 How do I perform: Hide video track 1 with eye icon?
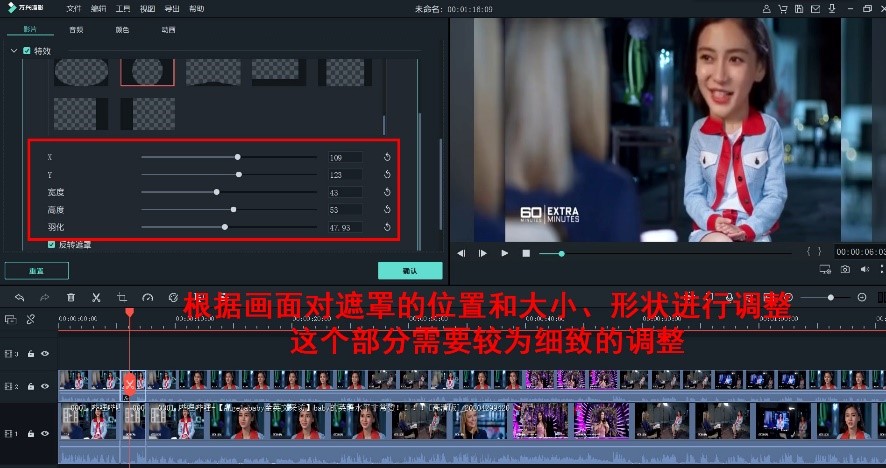pyautogui.click(x=45, y=434)
